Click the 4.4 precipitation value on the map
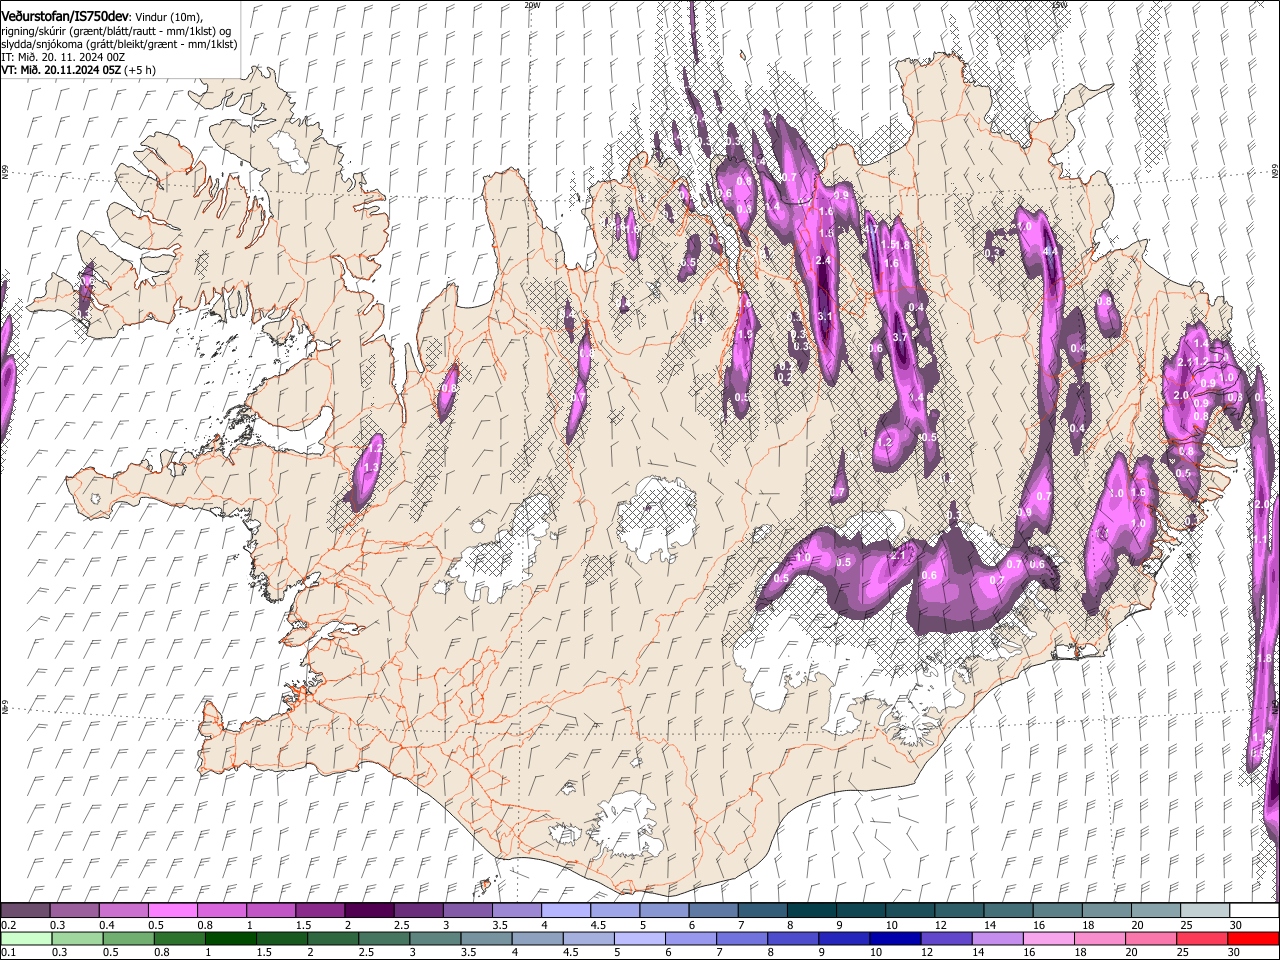The height and width of the screenshot is (960, 1280). [1050, 252]
